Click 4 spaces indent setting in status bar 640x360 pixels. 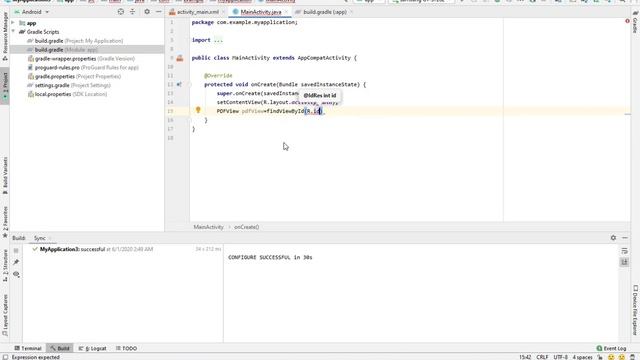pos(582,357)
